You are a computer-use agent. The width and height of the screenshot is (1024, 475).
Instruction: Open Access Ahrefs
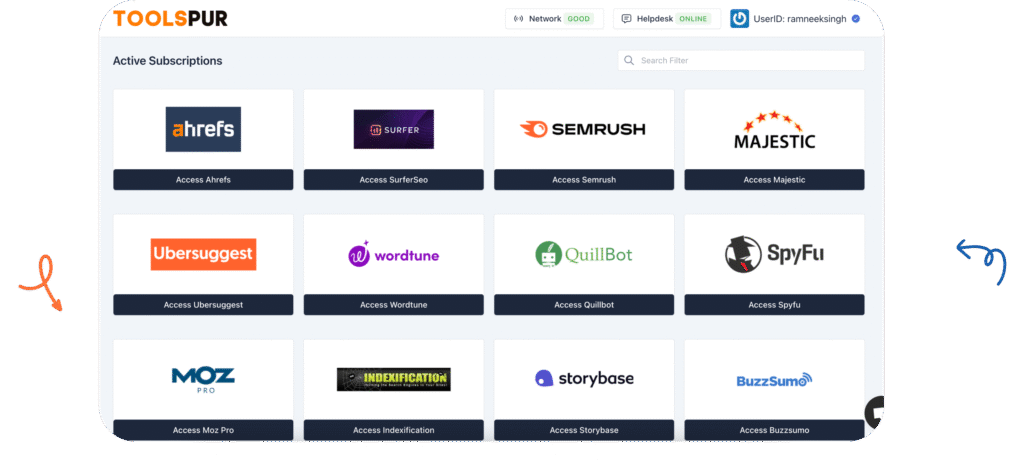tap(203, 180)
